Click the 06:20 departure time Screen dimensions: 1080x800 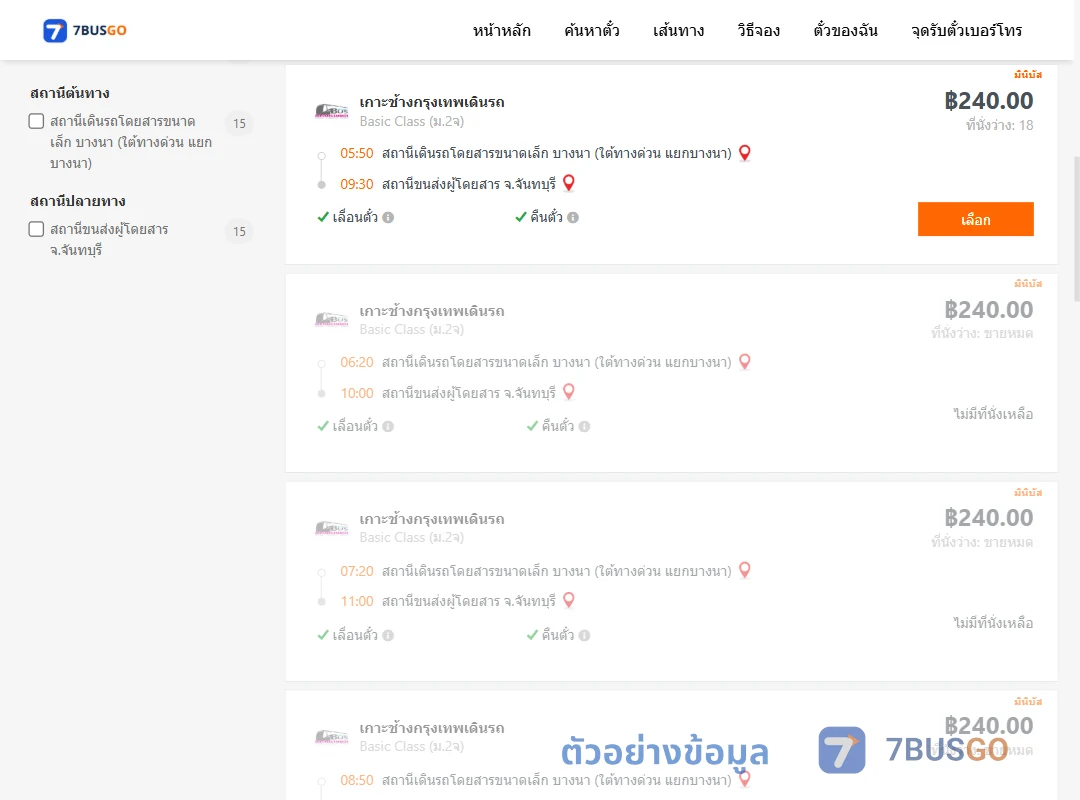pos(357,362)
